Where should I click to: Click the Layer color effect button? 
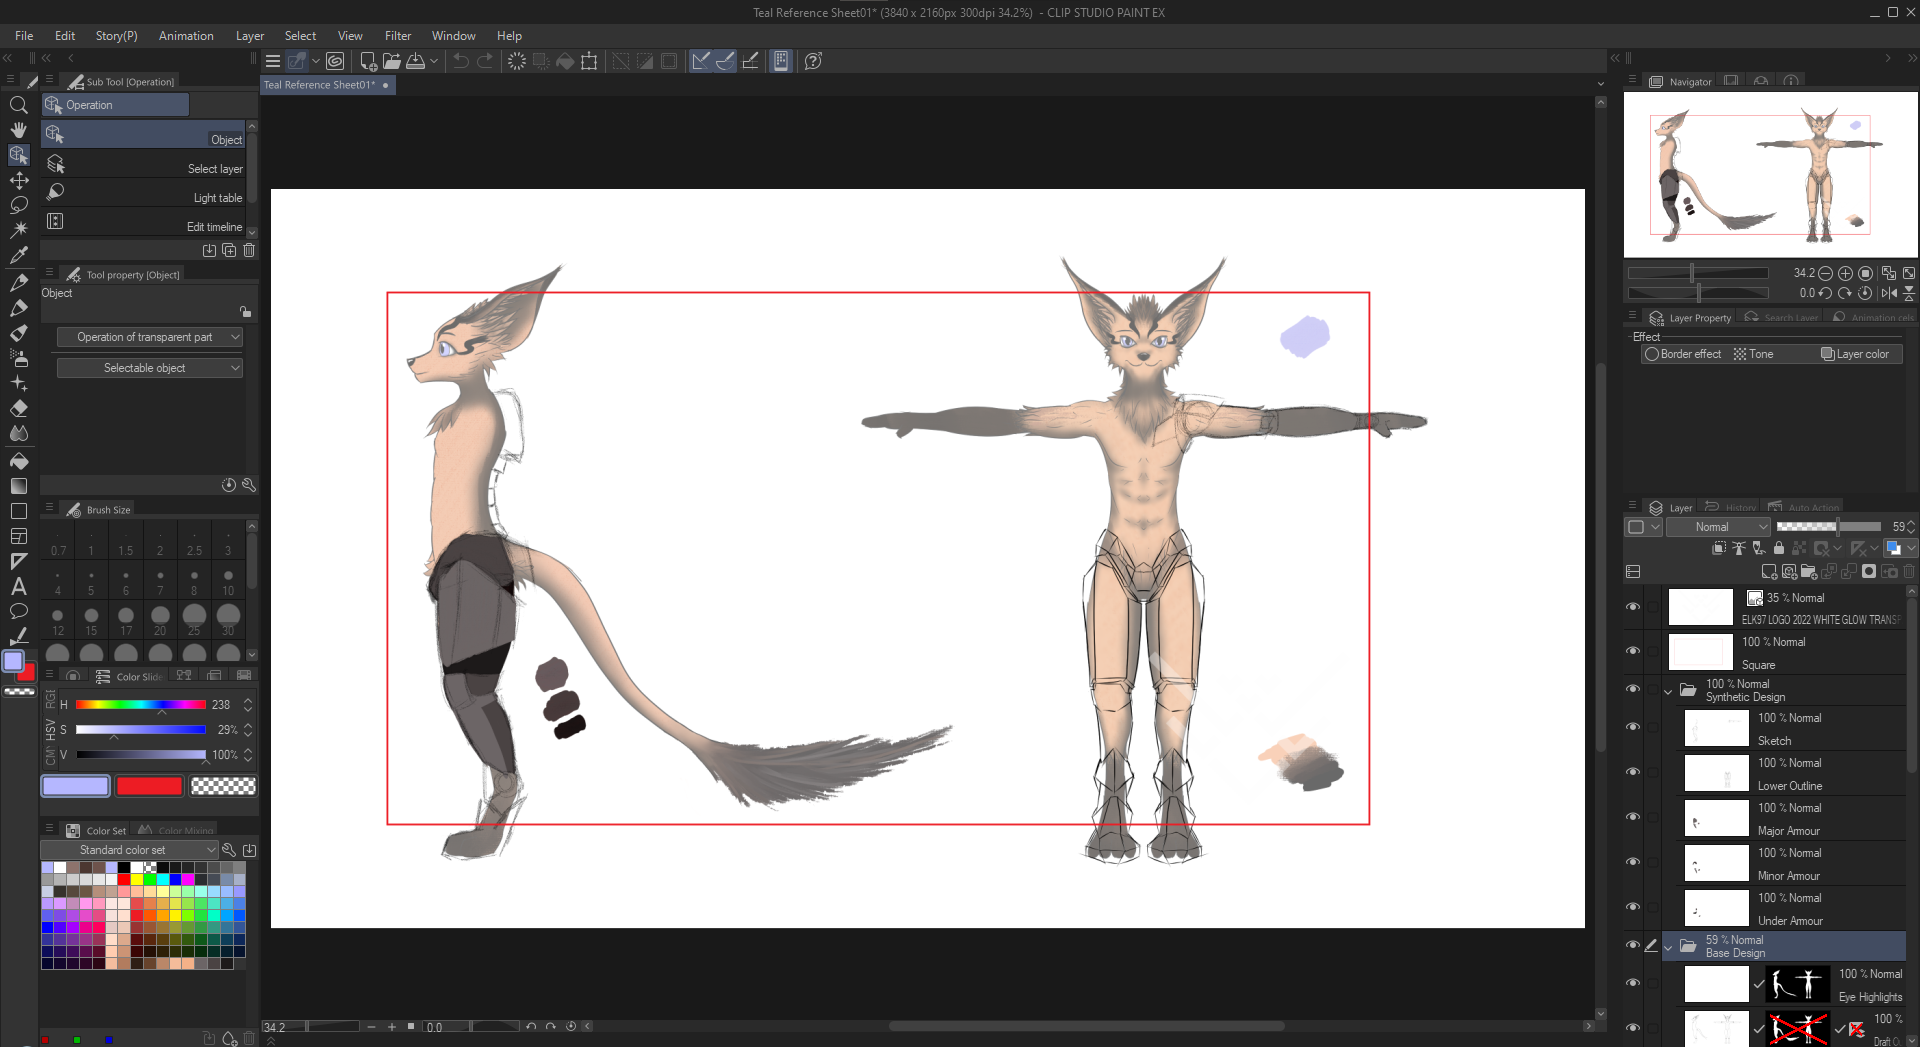(x=1855, y=354)
